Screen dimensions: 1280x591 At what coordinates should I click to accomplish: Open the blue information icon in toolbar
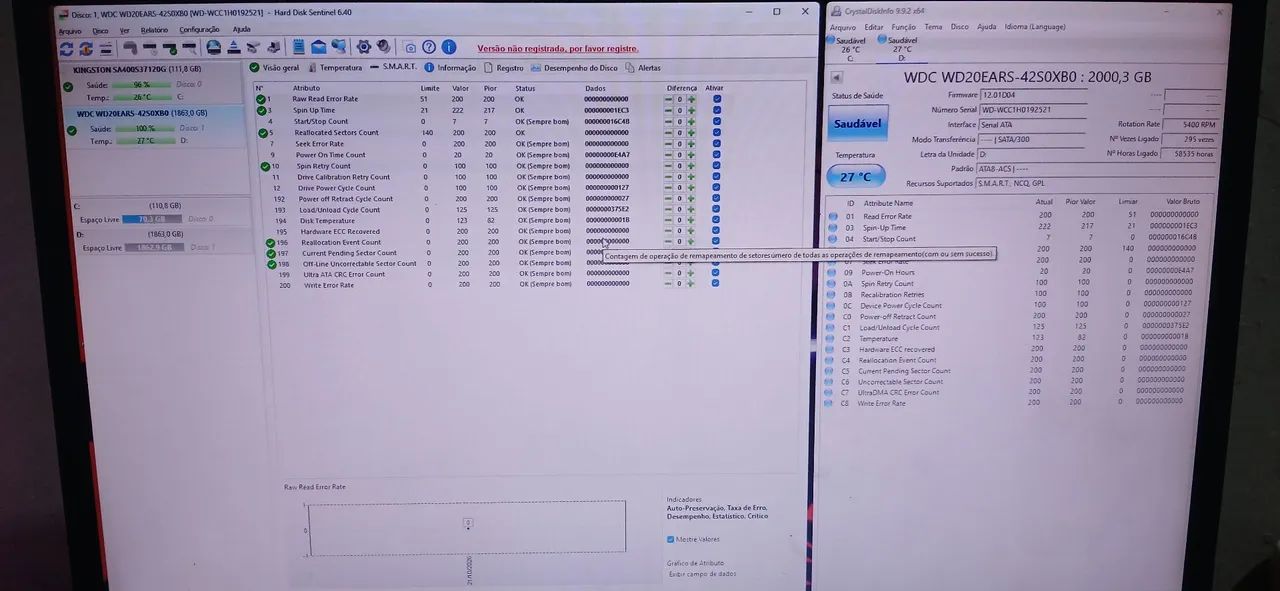coord(448,47)
